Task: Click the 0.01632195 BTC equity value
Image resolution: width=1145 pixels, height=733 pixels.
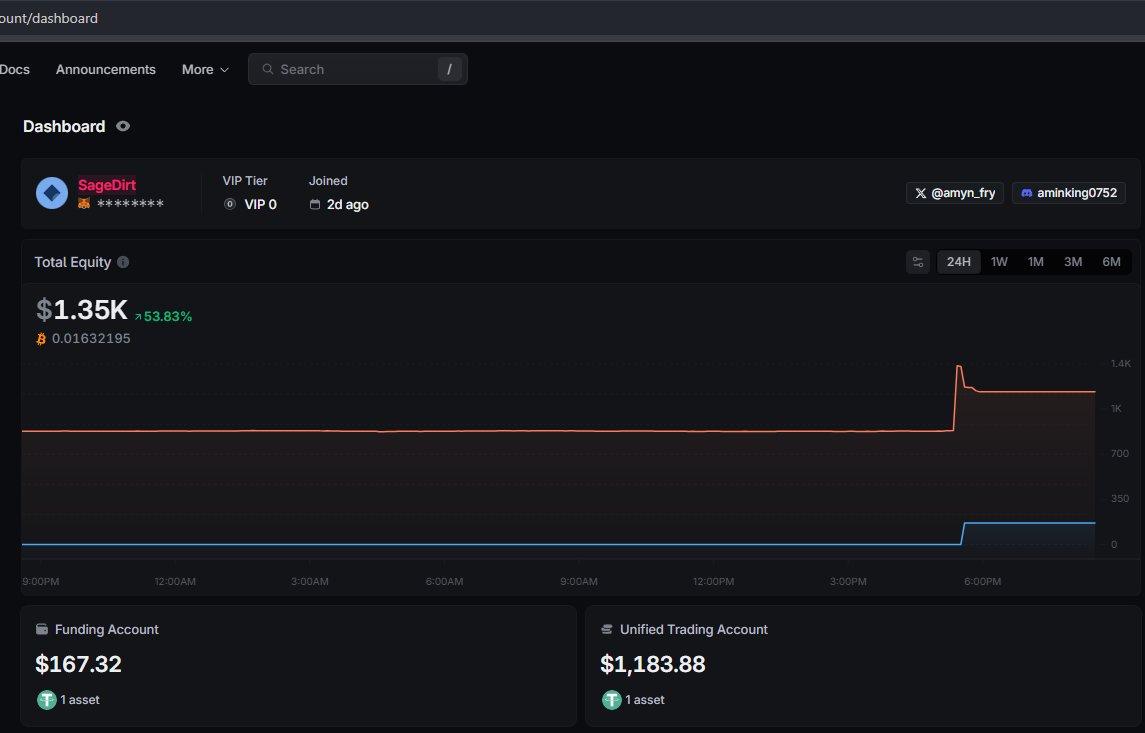Action: point(91,339)
